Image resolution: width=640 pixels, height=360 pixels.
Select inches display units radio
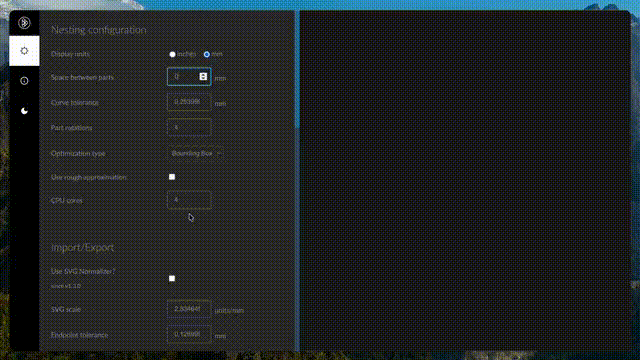[172, 54]
